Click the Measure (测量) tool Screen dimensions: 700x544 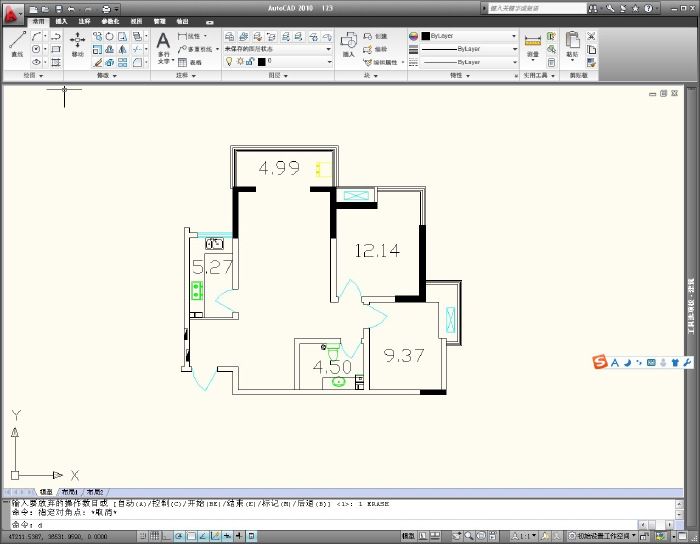coord(532,45)
